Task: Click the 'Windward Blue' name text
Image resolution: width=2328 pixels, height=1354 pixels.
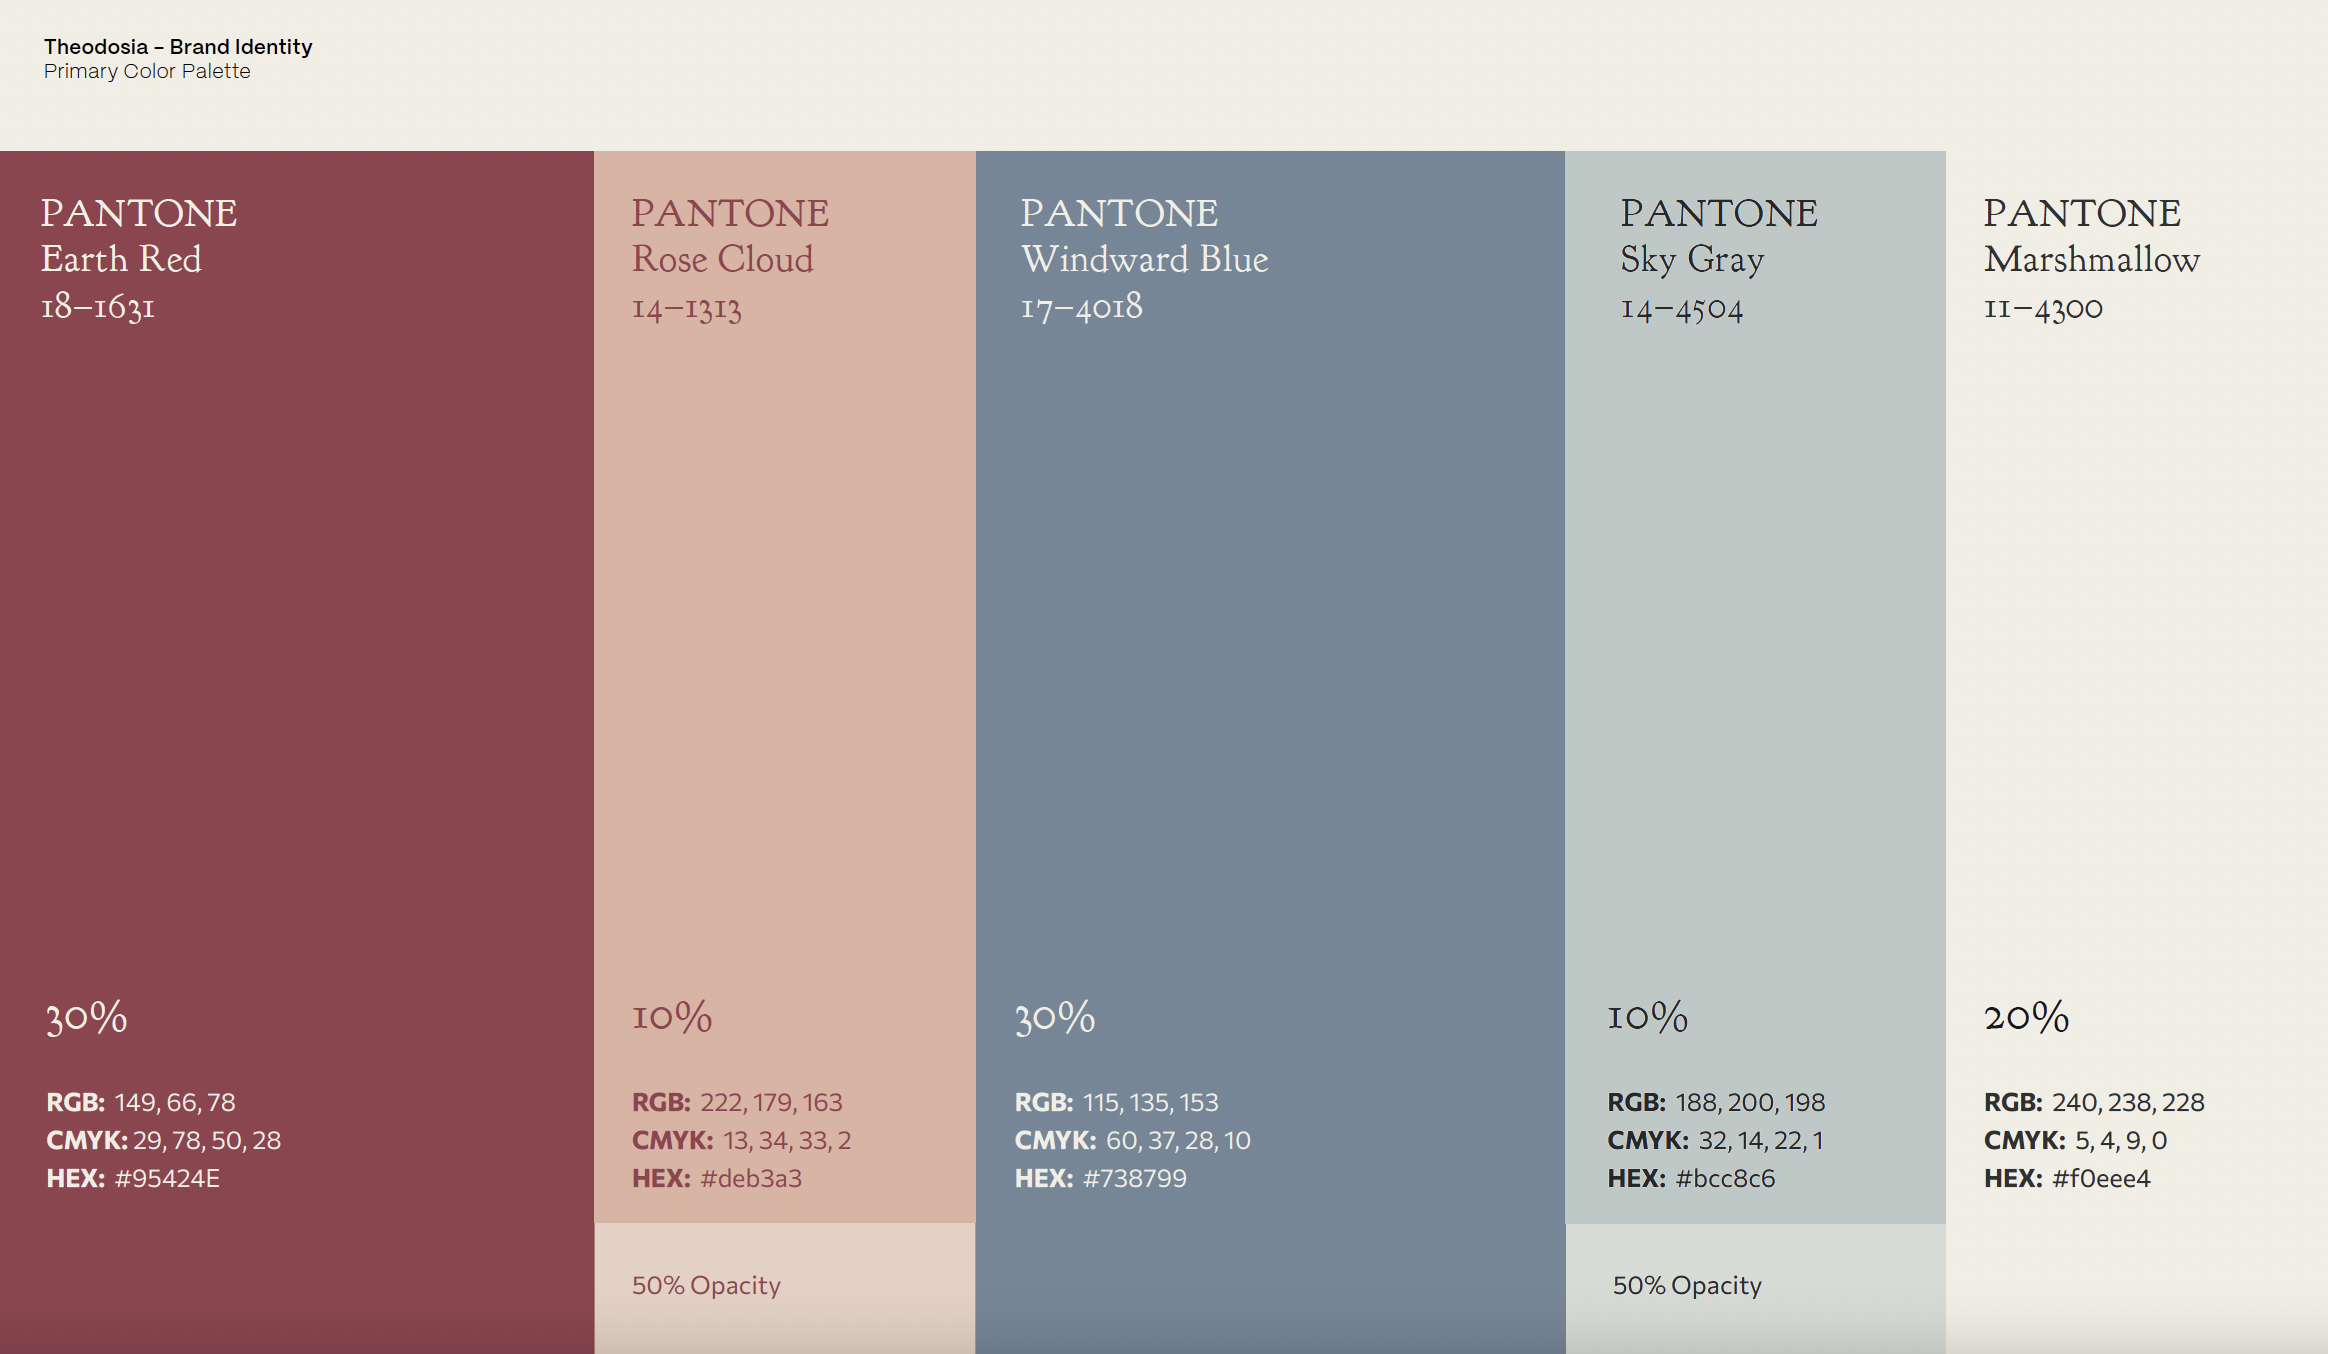Action: pos(1145,259)
